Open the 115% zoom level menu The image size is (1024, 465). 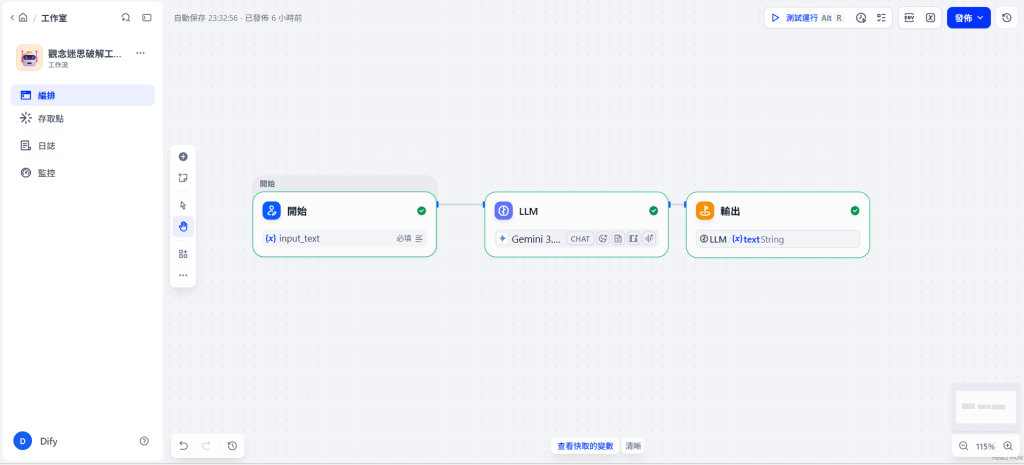(985, 447)
